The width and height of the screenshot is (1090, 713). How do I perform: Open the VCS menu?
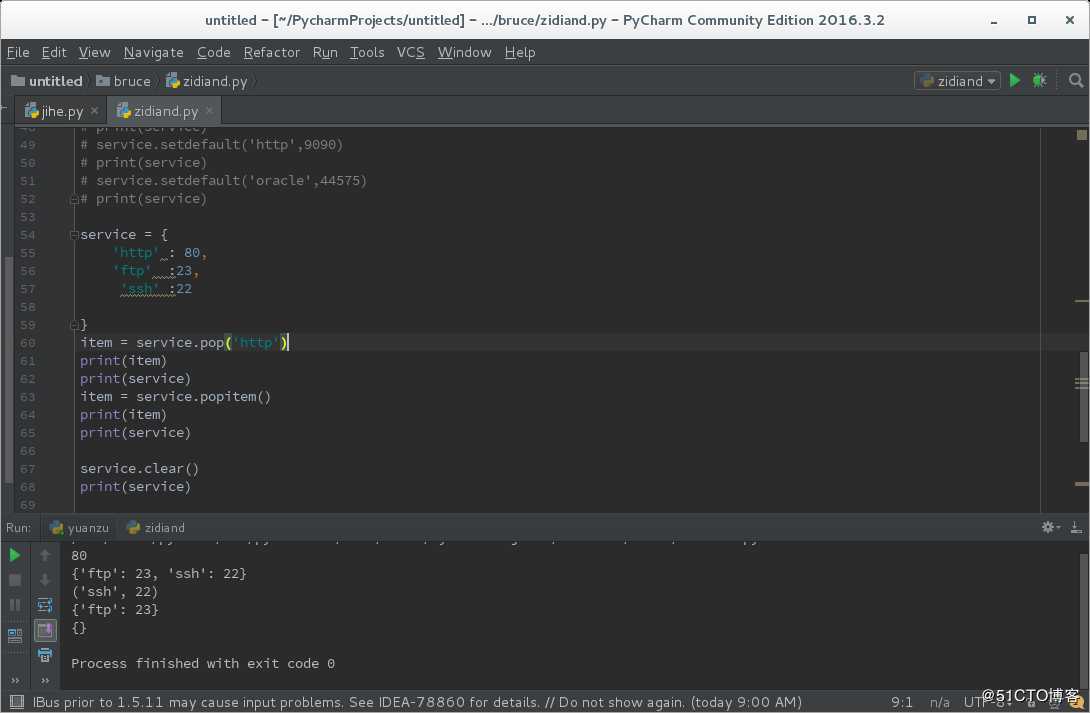click(410, 52)
